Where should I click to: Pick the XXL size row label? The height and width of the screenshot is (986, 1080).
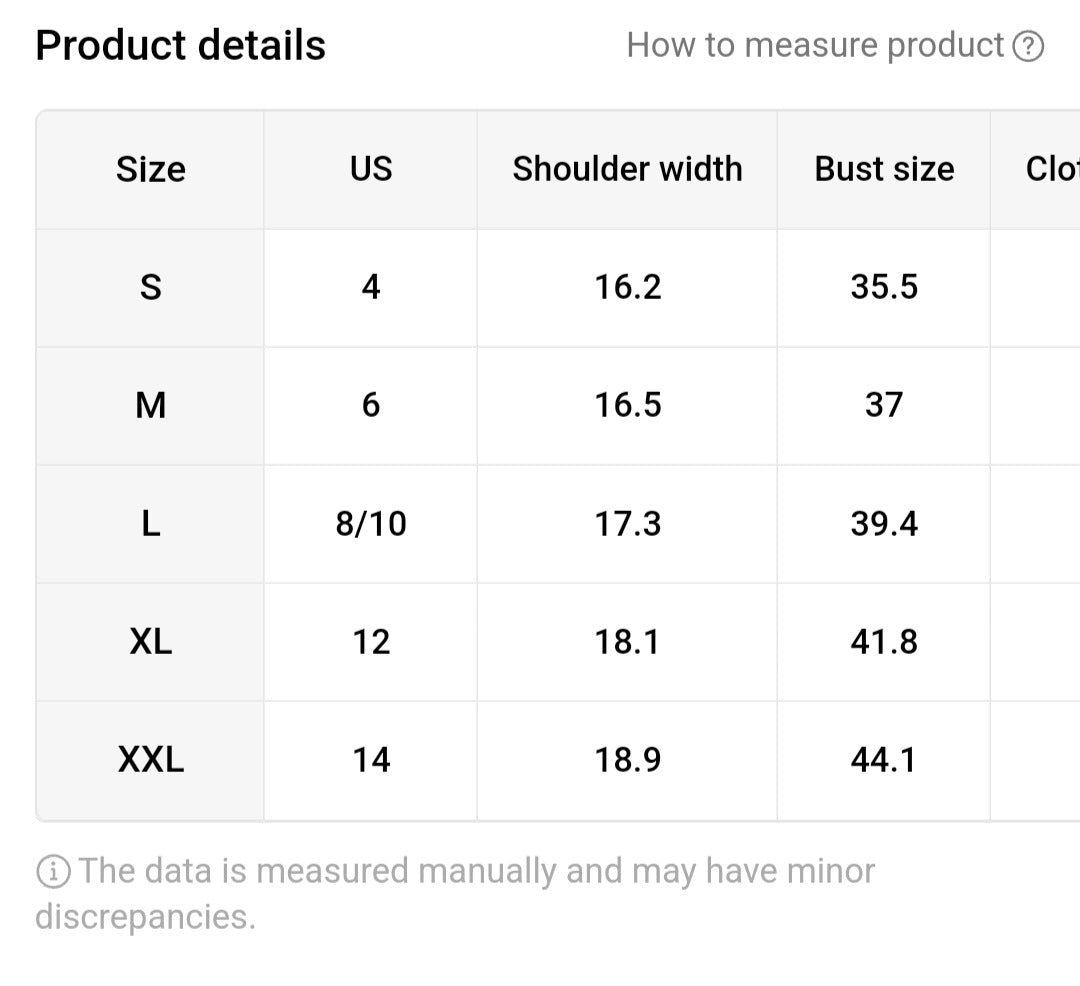click(x=150, y=760)
